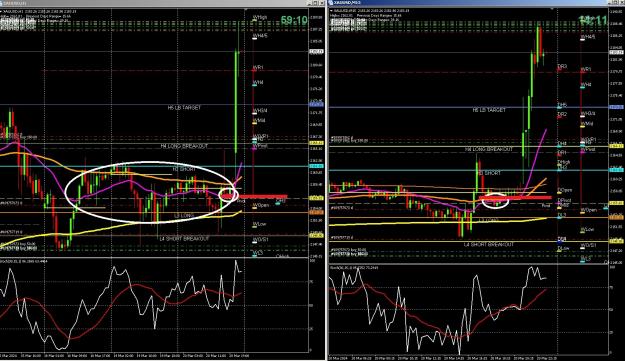625x361 pixels.
Task: Select the WOpen label on M15 chart
Action: [589, 210]
